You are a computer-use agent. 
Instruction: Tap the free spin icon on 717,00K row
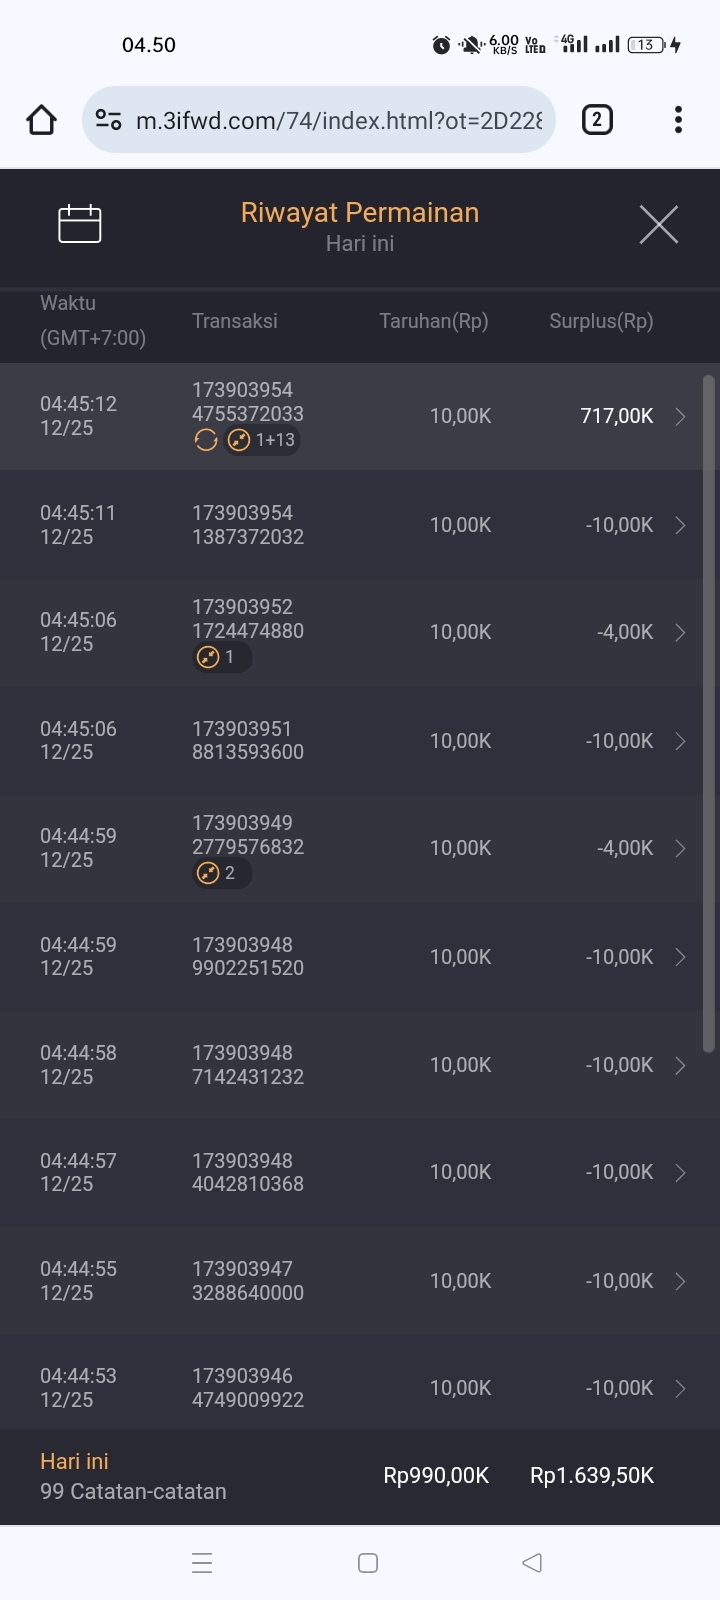point(206,440)
